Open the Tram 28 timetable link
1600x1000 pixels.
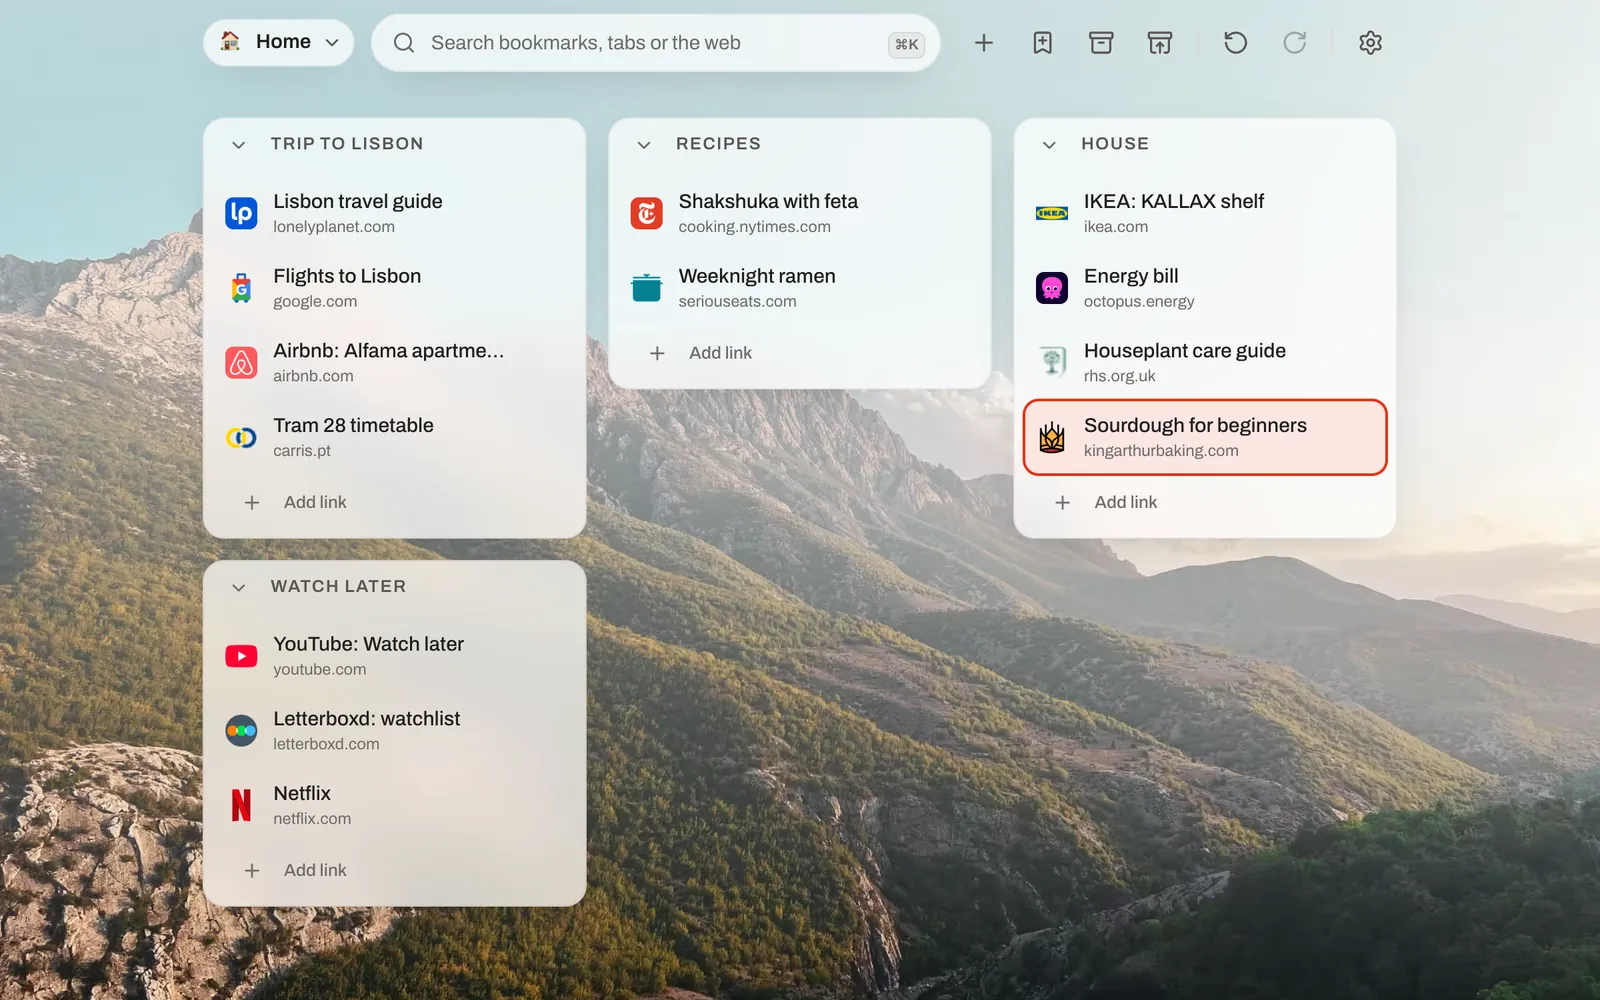tap(395, 437)
